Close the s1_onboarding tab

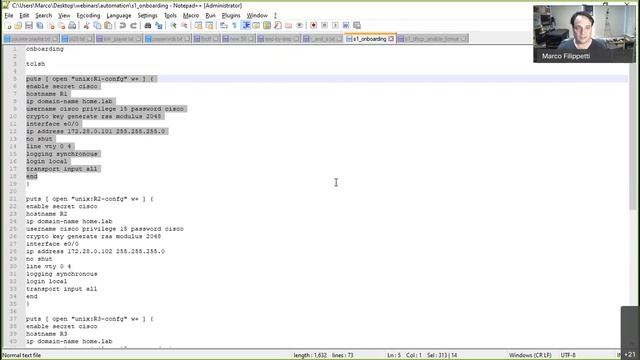(391, 39)
